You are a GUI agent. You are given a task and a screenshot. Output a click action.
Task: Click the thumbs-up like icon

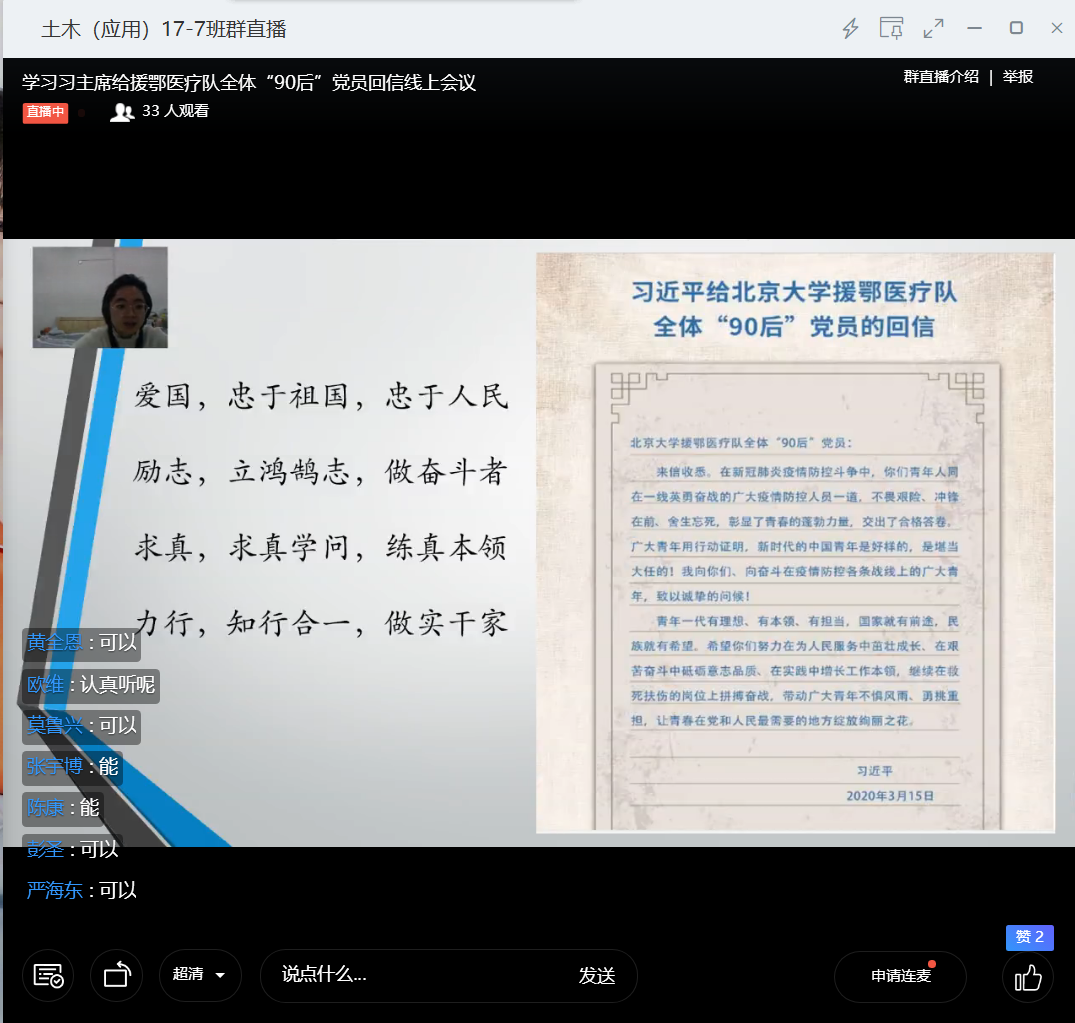(x=1028, y=976)
